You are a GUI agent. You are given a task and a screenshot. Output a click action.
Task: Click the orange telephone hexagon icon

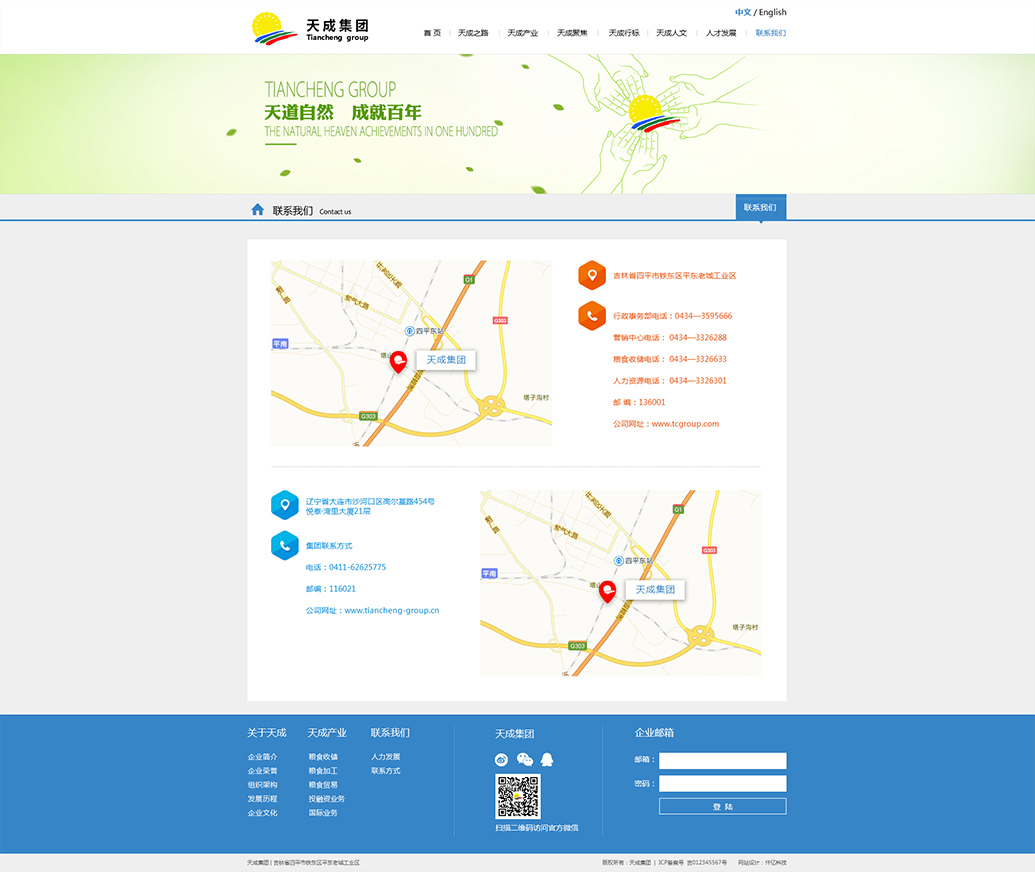pos(592,316)
